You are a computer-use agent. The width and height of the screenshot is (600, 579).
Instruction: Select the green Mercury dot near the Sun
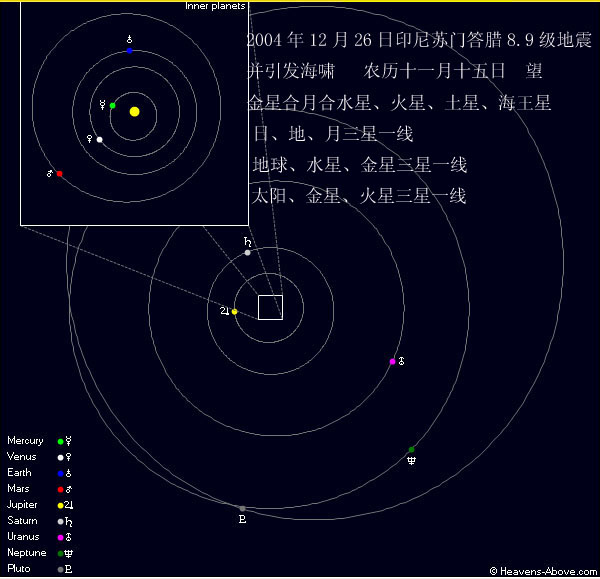112,106
